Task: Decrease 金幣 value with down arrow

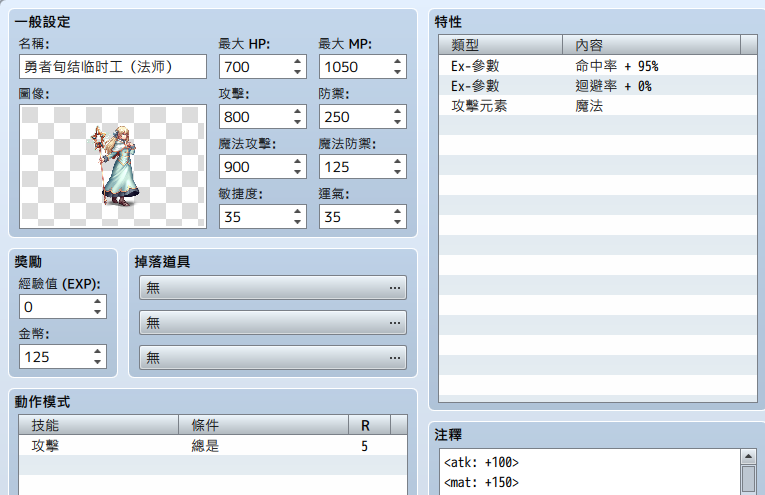Action: (98, 362)
